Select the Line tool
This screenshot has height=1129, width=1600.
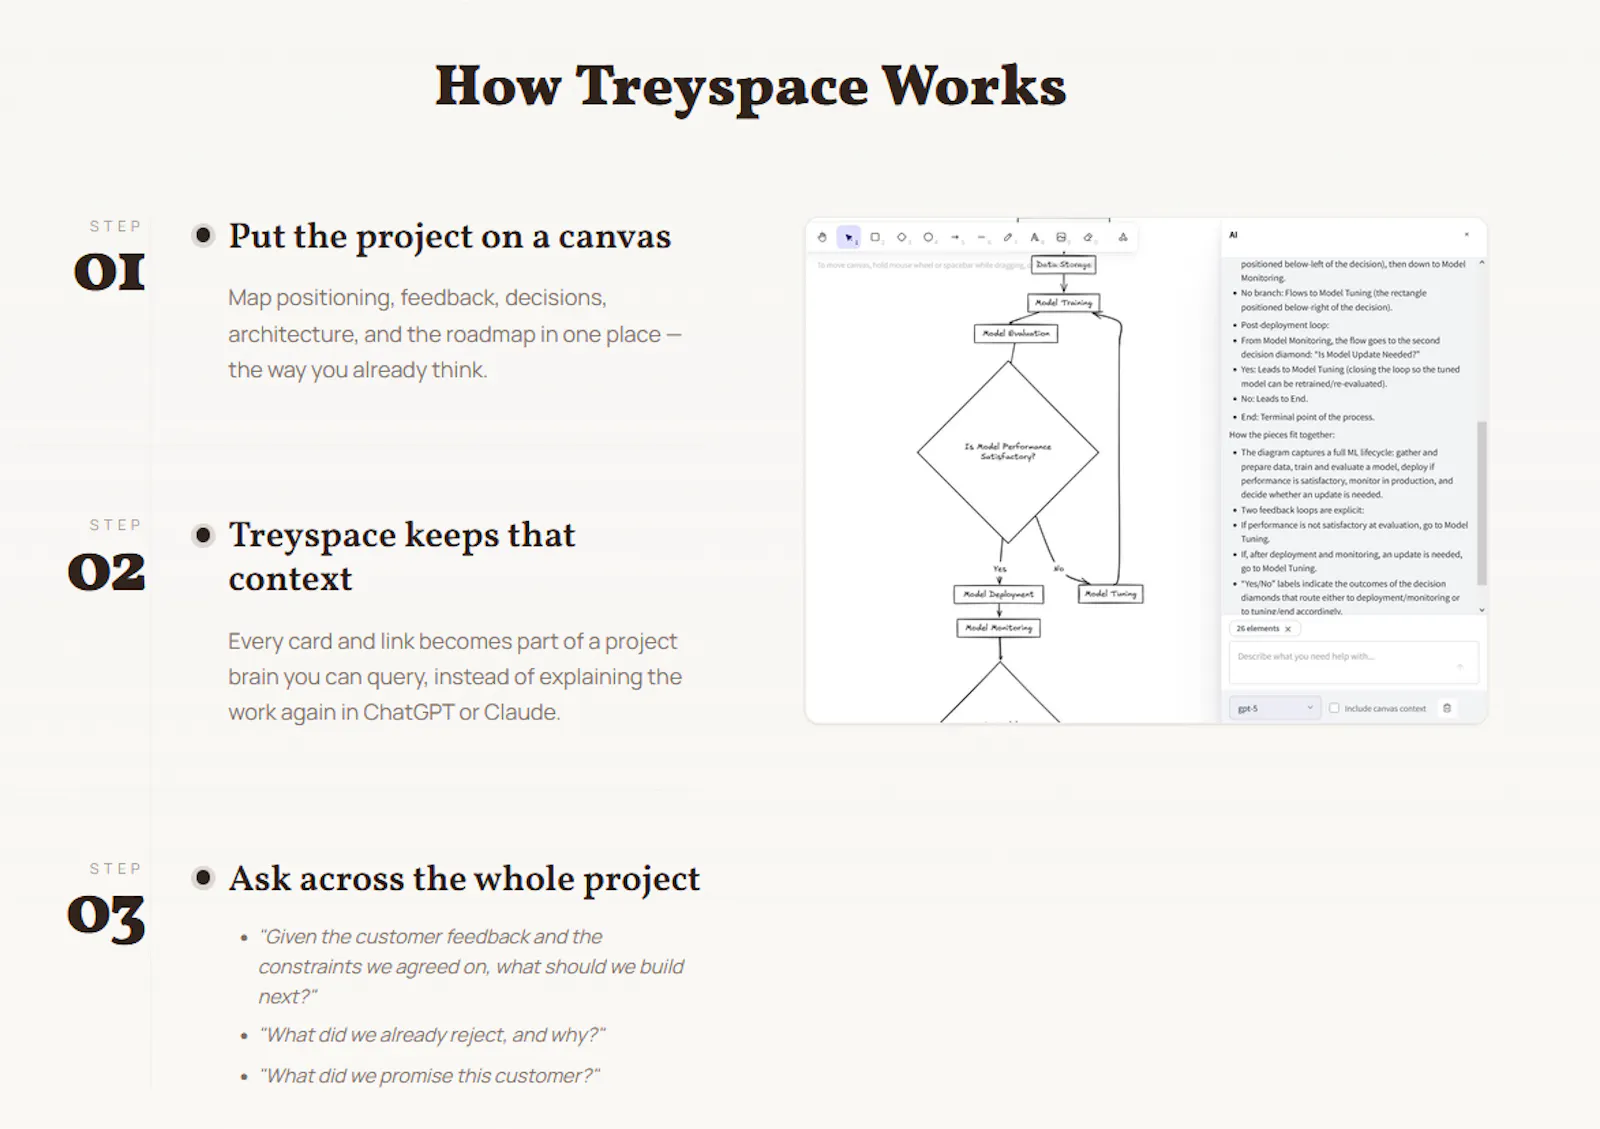coord(982,237)
